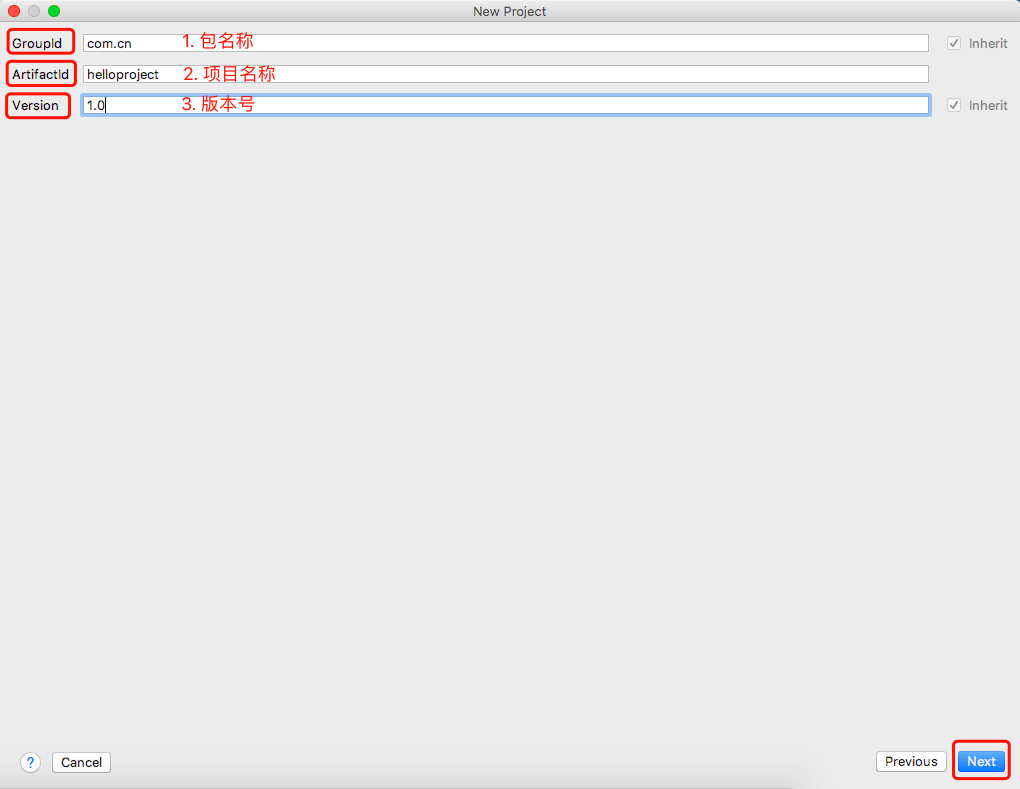1020x789 pixels.
Task: Close New Project window via red button
Action: click(x=14, y=11)
